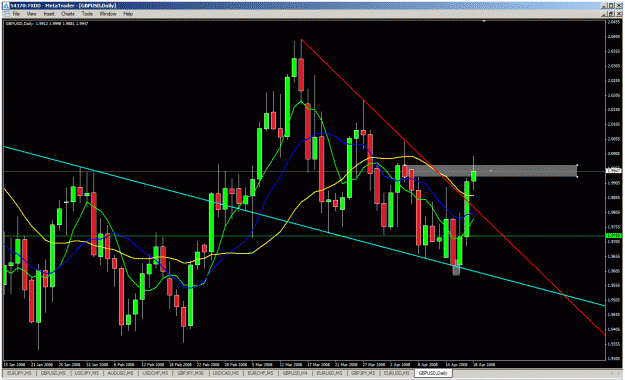Click the chart shift triangle marker at chart top
This screenshot has width=625, height=380.
(484, 21)
